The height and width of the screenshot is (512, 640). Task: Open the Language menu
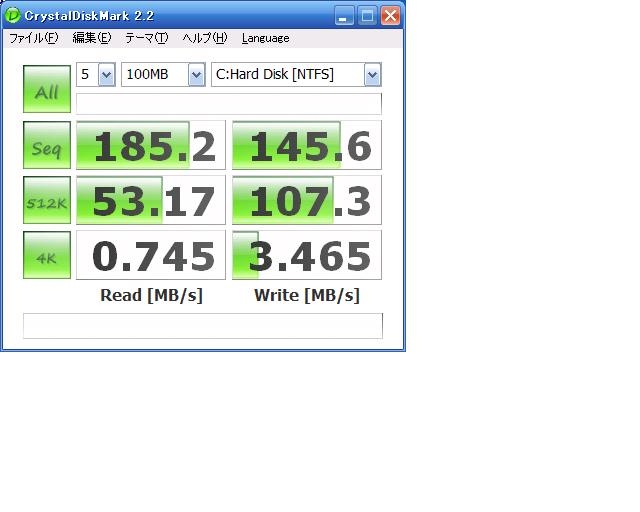pyautogui.click(x=265, y=38)
